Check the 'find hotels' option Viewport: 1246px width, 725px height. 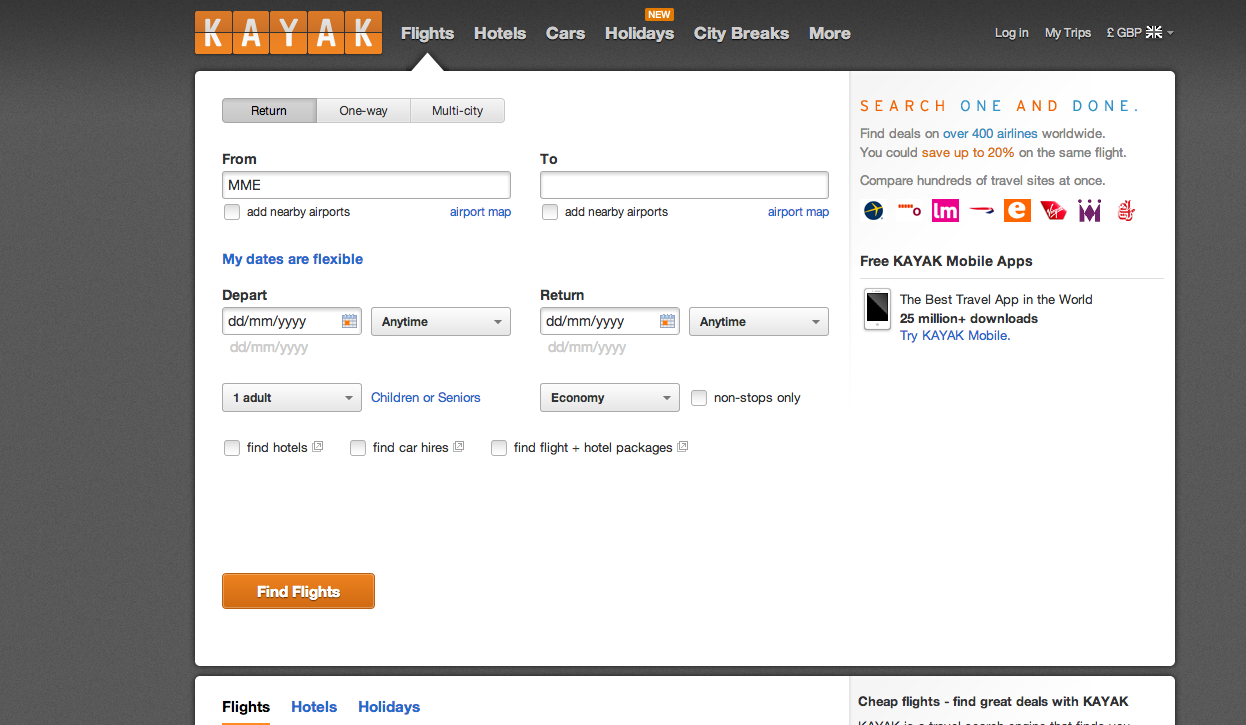pos(232,448)
